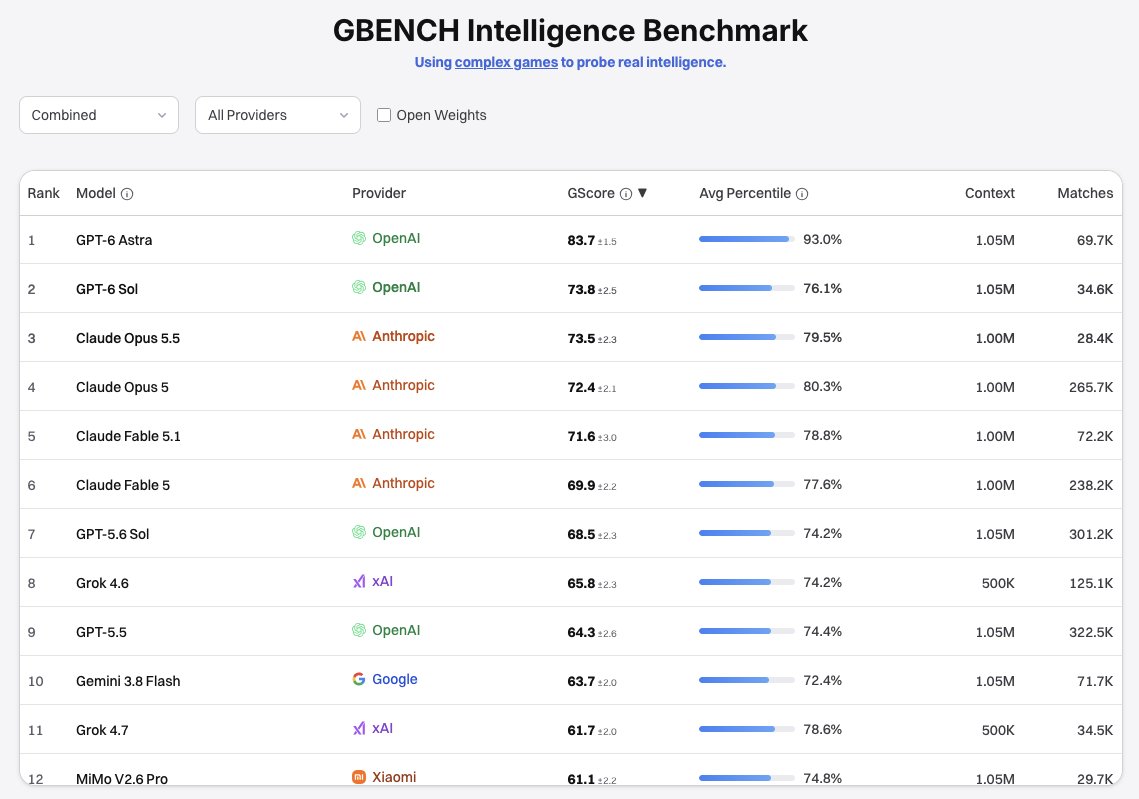Image resolution: width=1139 pixels, height=799 pixels.
Task: Select the Claude Opus 5 model name
Action: click(x=122, y=387)
